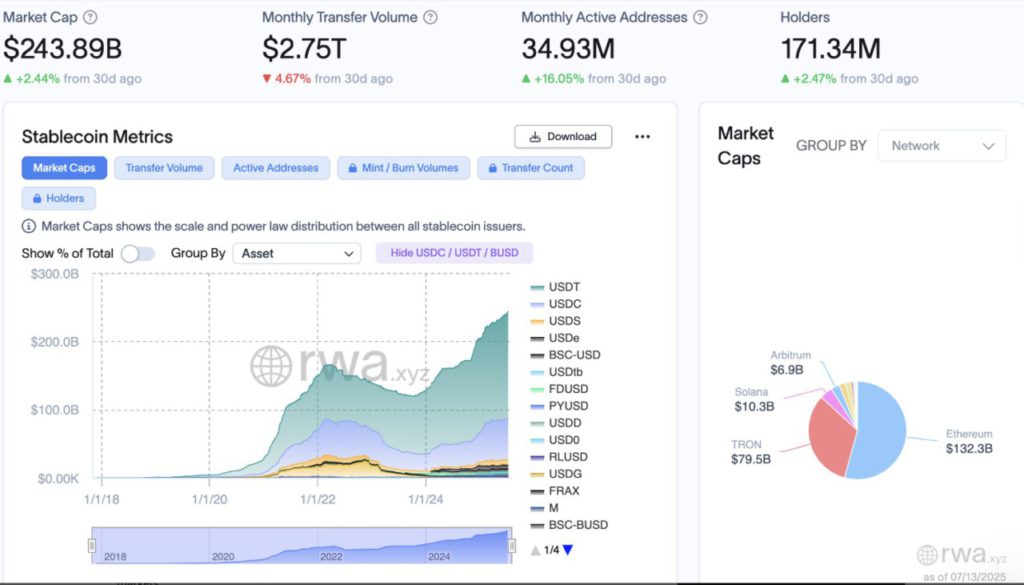Click the lock icon on Holders tab

(37, 198)
